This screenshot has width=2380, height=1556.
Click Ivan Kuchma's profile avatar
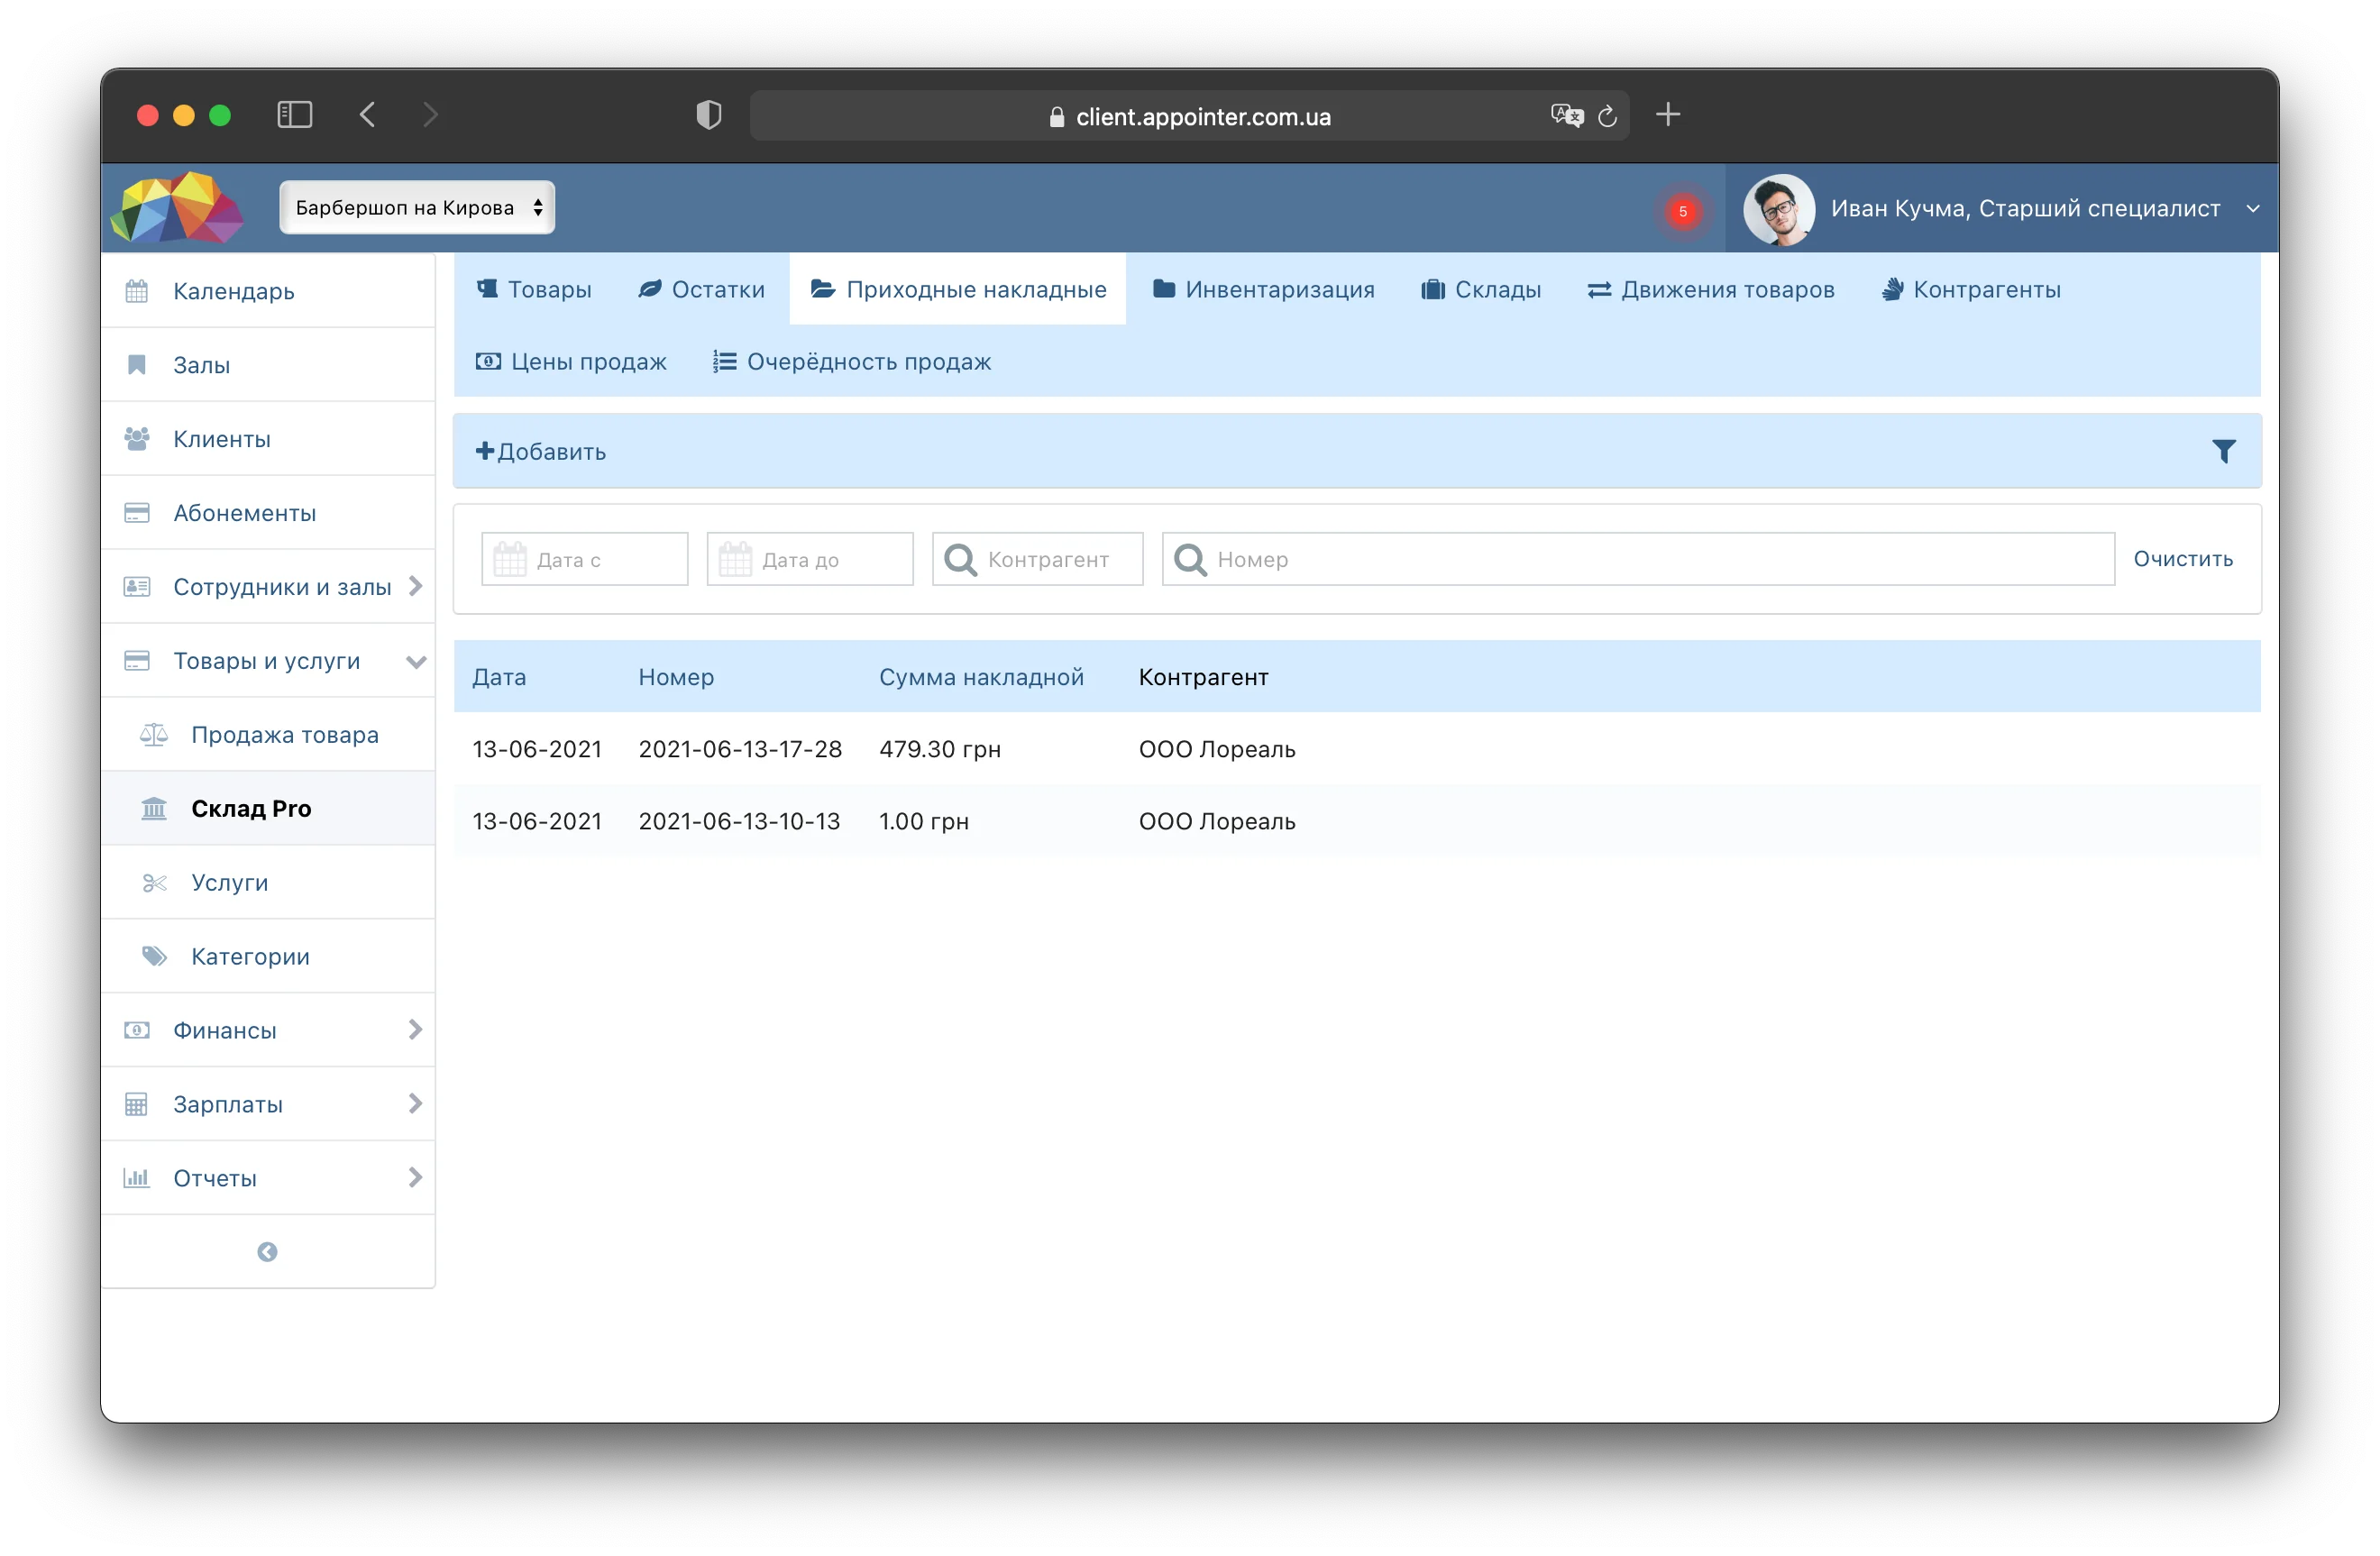coord(1778,209)
